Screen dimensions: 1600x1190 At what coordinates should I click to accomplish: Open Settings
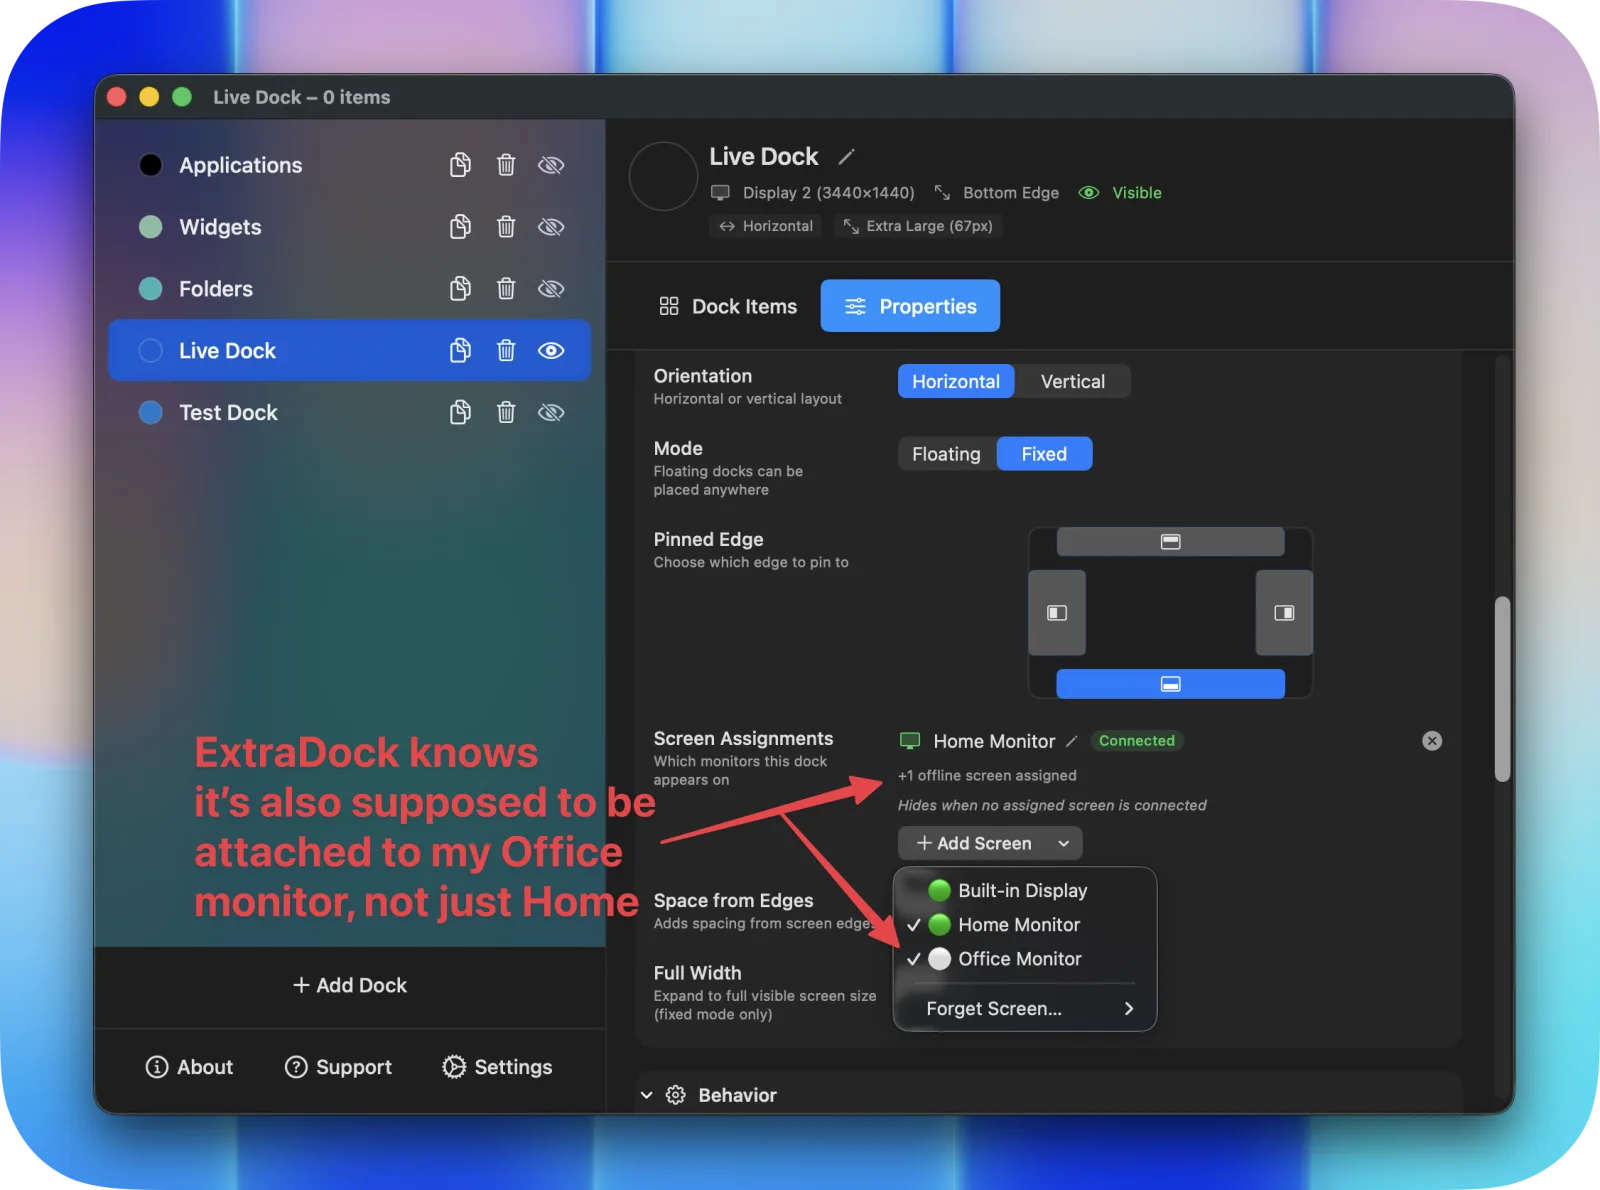(x=497, y=1067)
